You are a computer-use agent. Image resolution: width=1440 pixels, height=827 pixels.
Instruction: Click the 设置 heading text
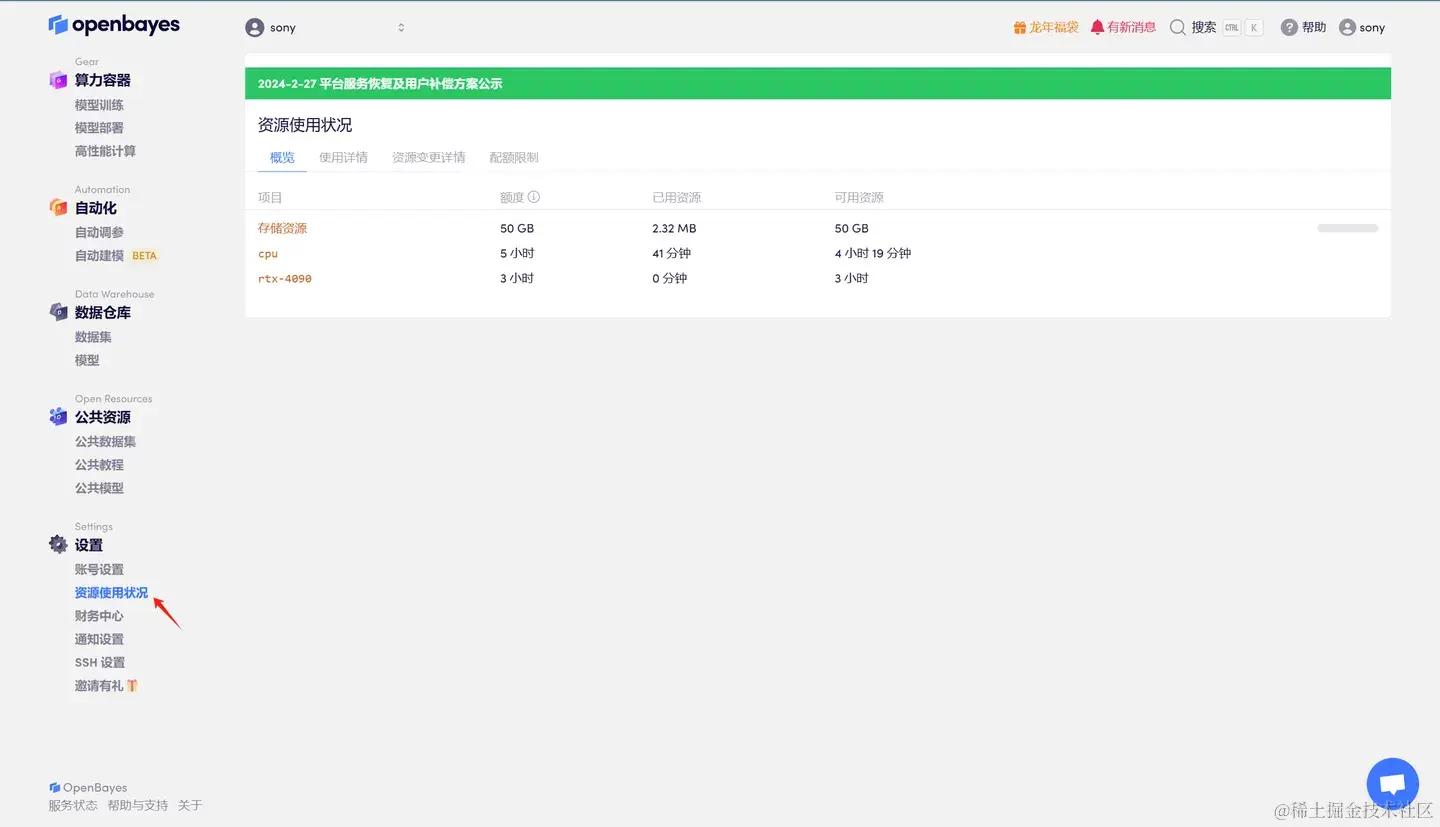pyautogui.click(x=89, y=545)
